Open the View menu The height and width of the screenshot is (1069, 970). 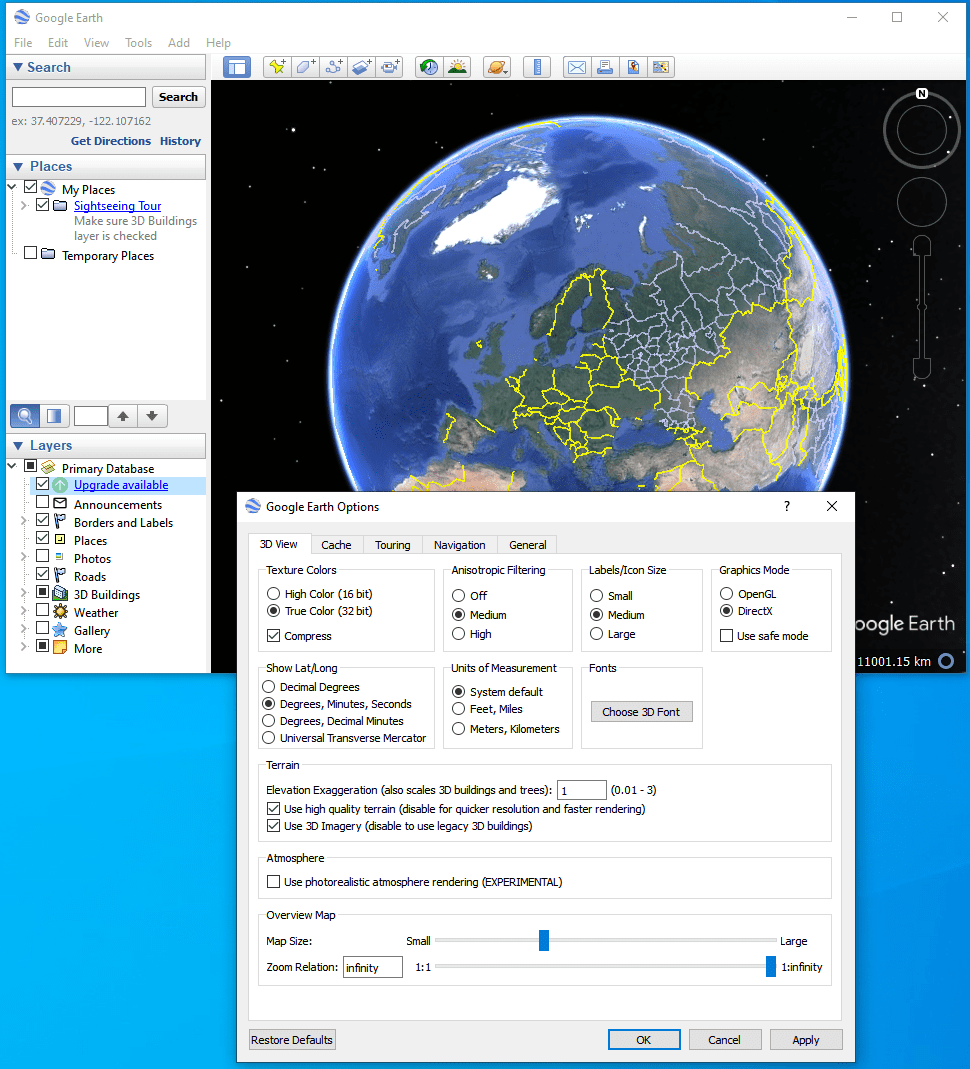[x=96, y=42]
